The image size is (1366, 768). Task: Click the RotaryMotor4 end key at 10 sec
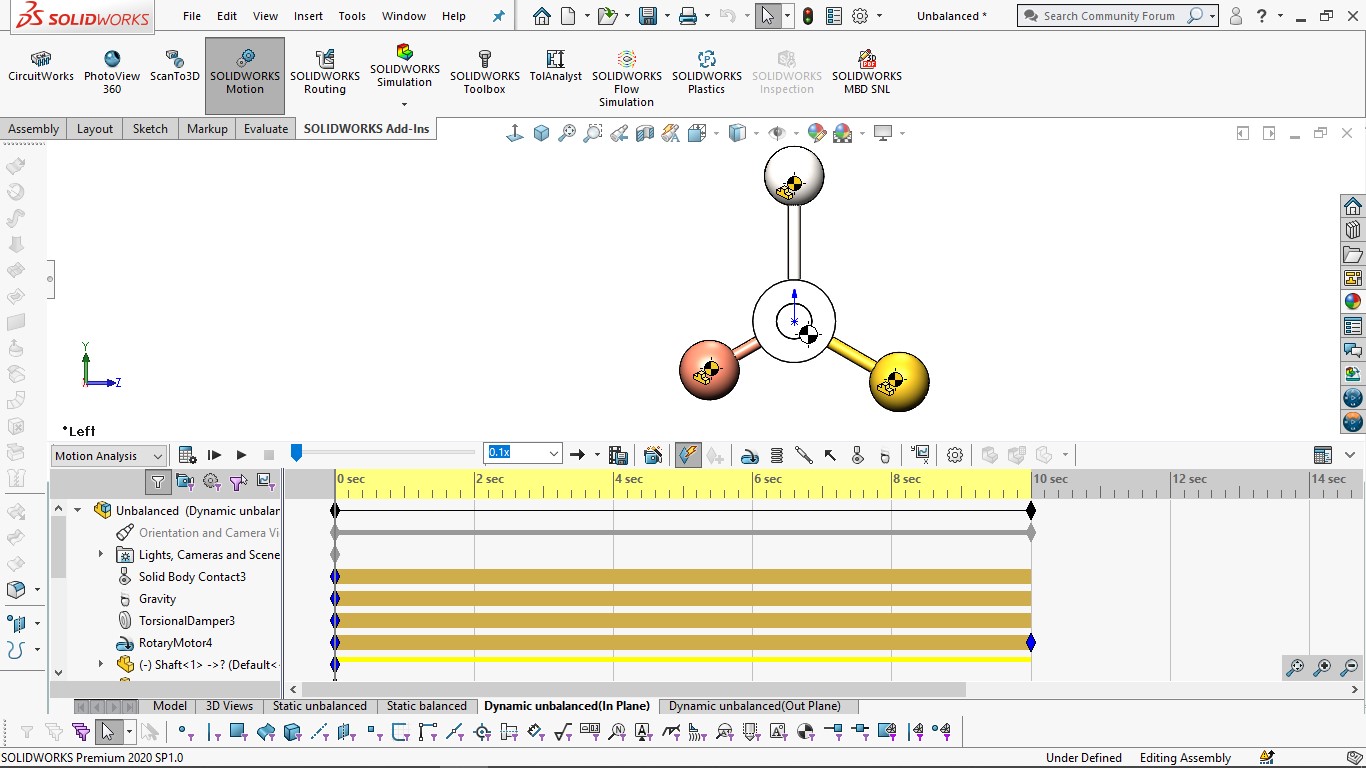coord(1031,643)
